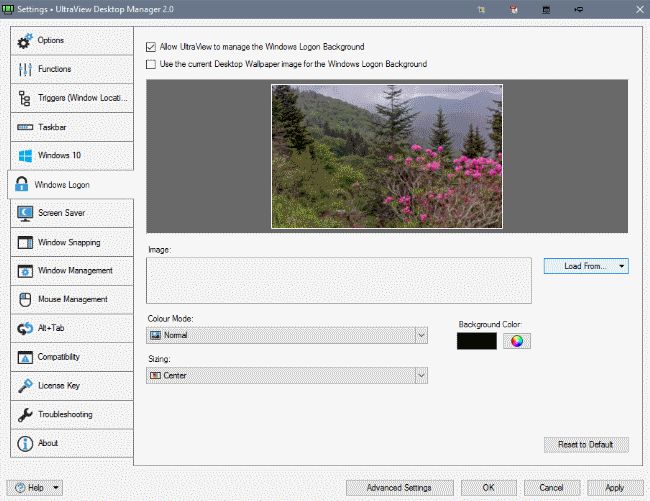Open the Load From dropdown button

coord(586,266)
